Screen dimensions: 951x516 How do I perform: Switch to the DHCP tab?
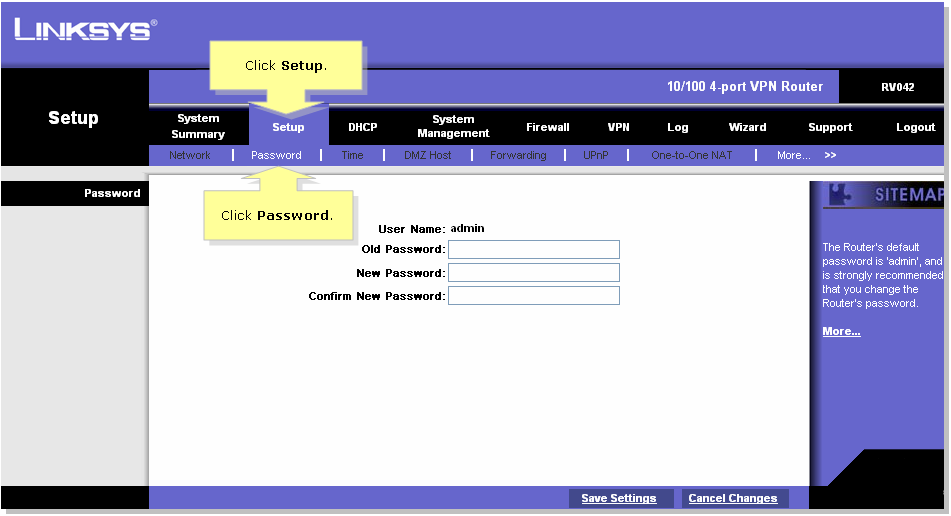(x=363, y=127)
